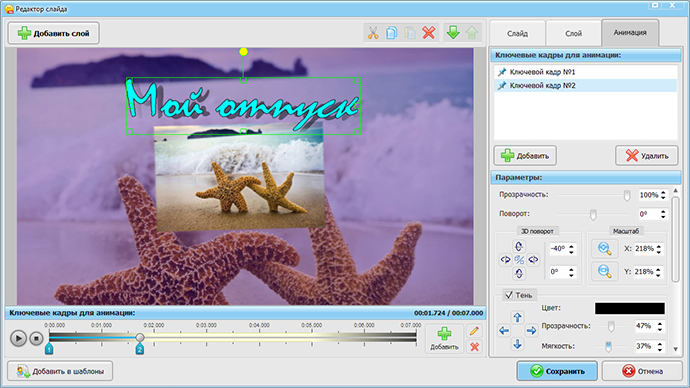Click the Поворот 0° value field
The height and width of the screenshot is (388, 690).
click(649, 214)
